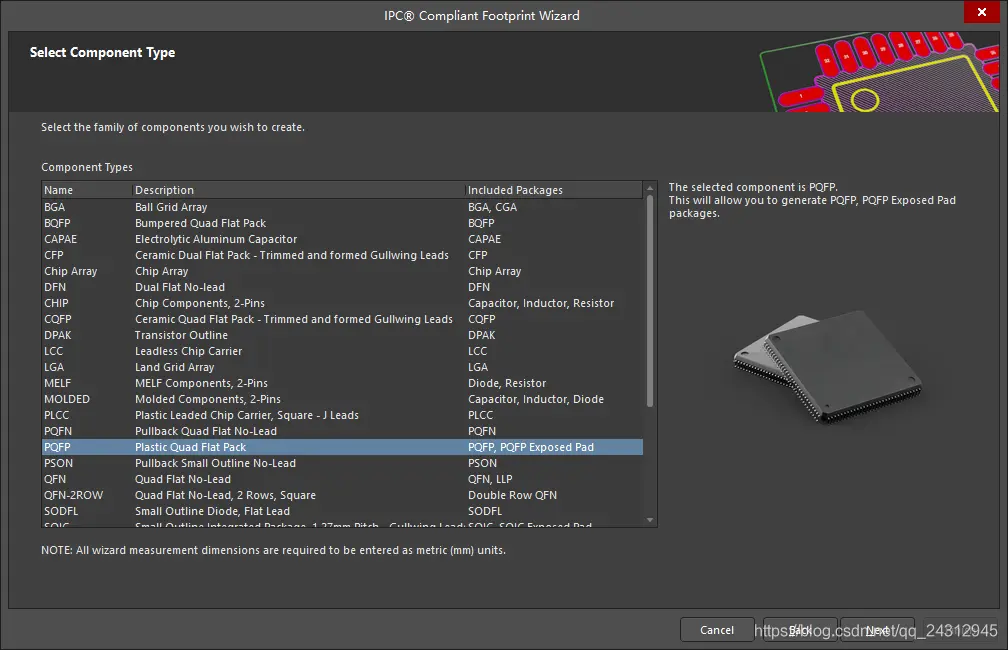Select the CHIP Chip Components row
Image resolution: width=1008 pixels, height=650 pixels.
[x=342, y=303]
